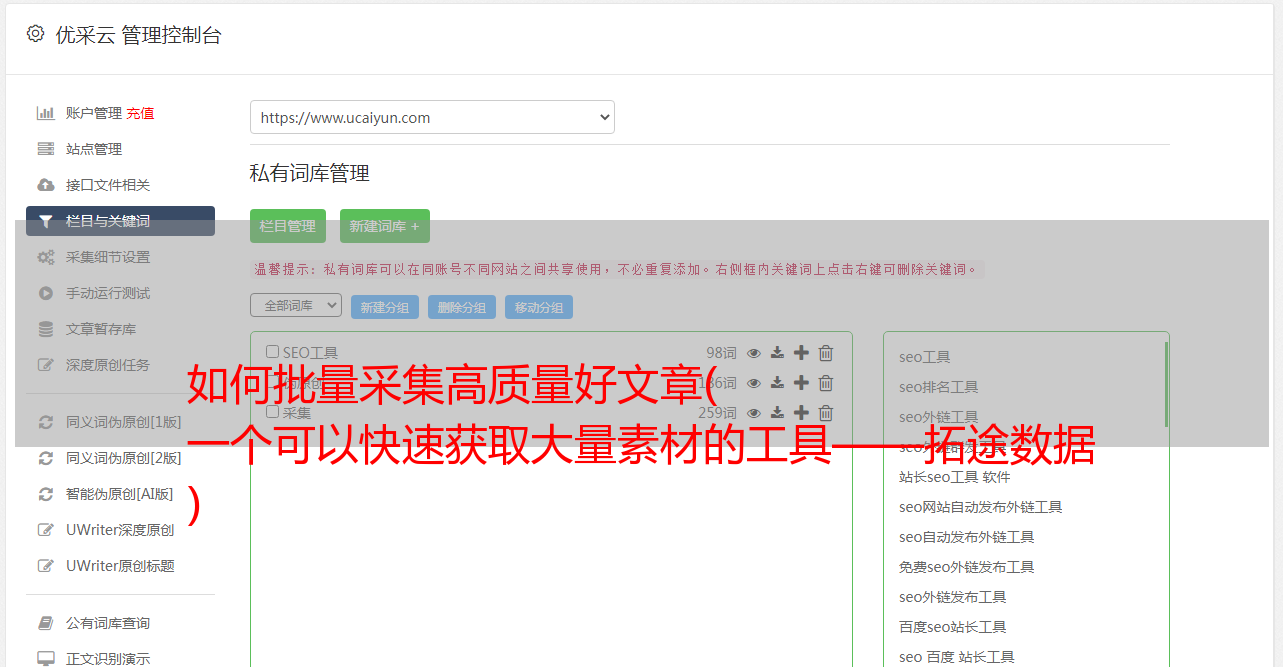Go to the UWriter深度原创 menu item
The image size is (1283, 667).
120,530
